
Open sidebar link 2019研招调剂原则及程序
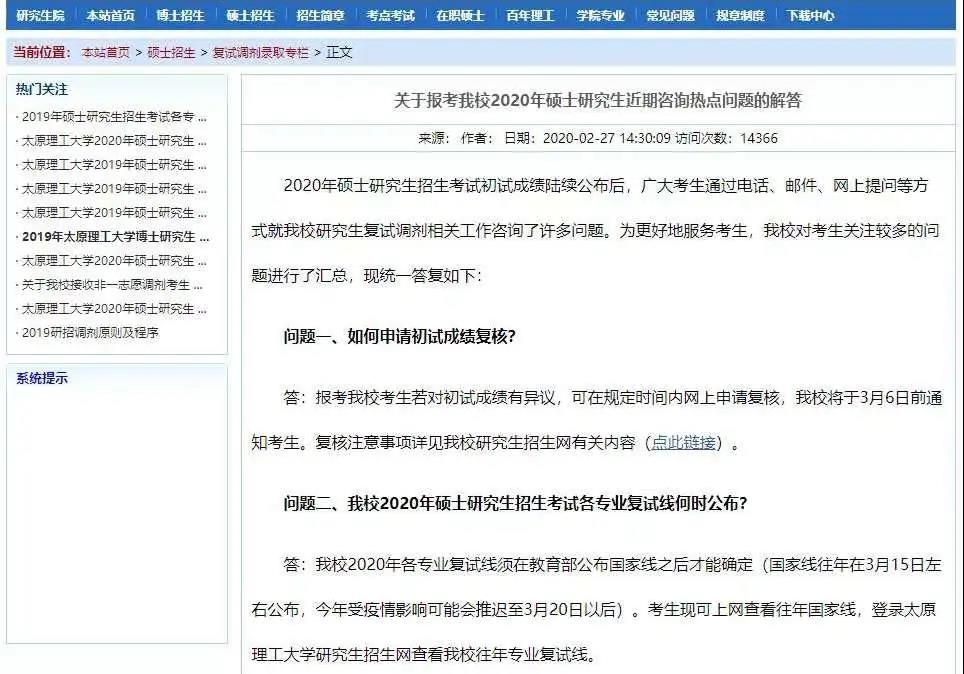pyautogui.click(x=90, y=333)
